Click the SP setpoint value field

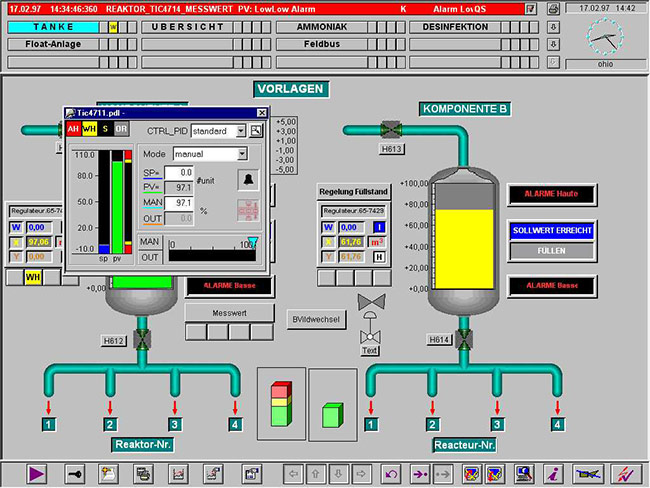click(x=179, y=173)
